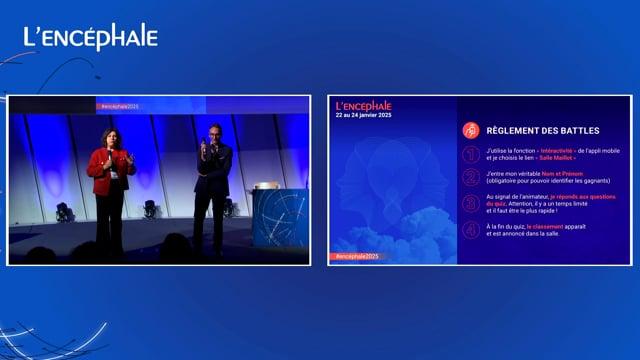This screenshot has width=640, height=360.
Task: Click the blue podium on the stage
Action: coord(280,217)
